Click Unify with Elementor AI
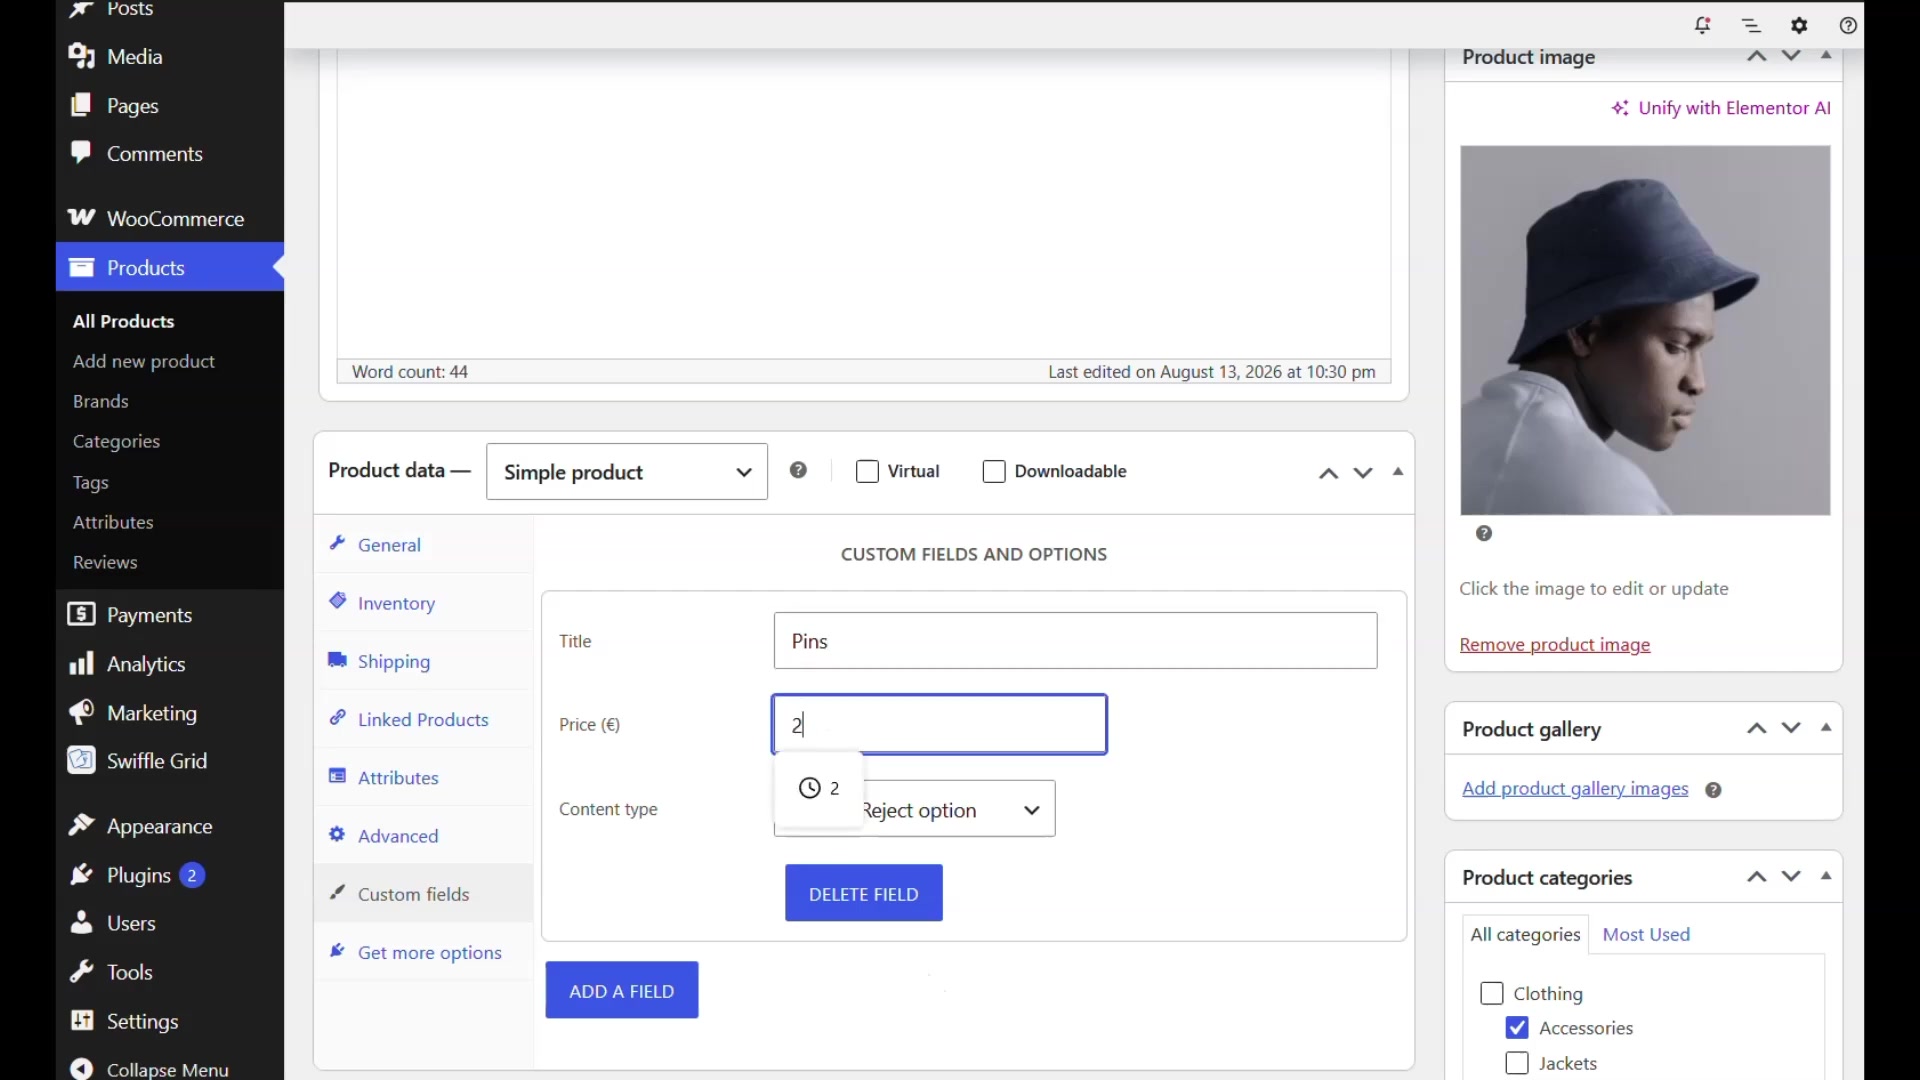Image resolution: width=1920 pixels, height=1080 pixels. (1721, 108)
